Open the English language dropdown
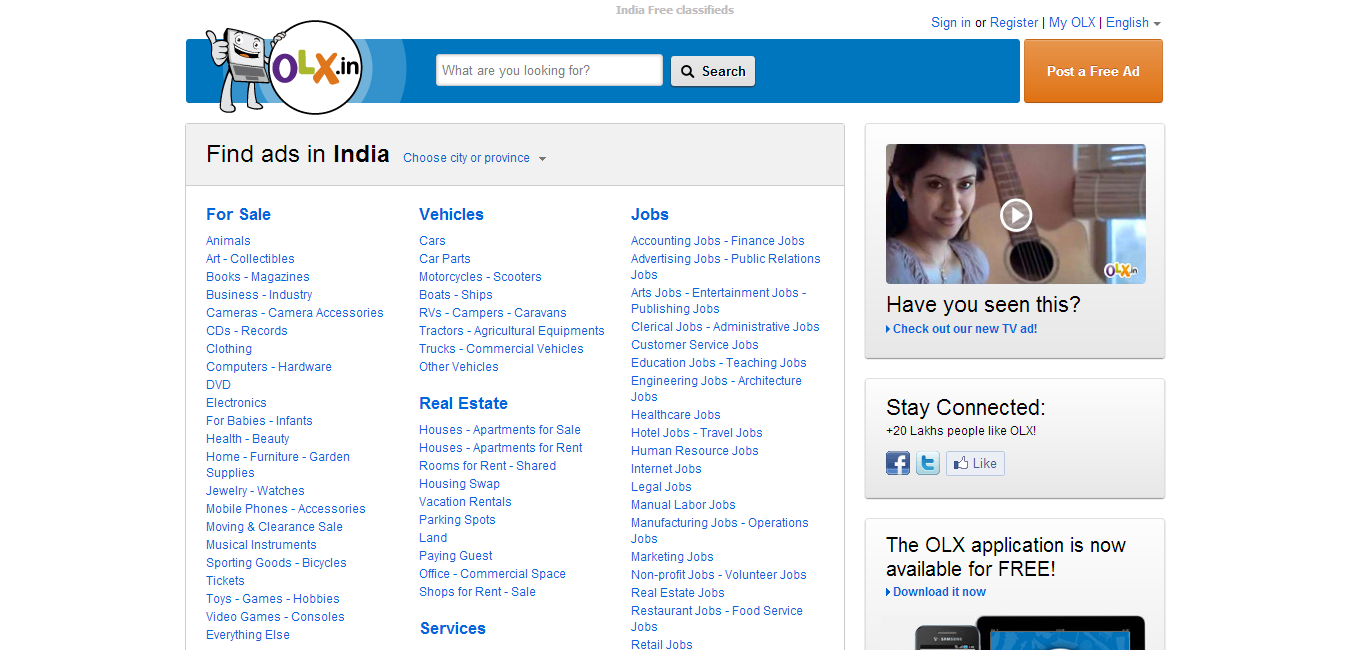This screenshot has height=650, width=1349. 1133,23
